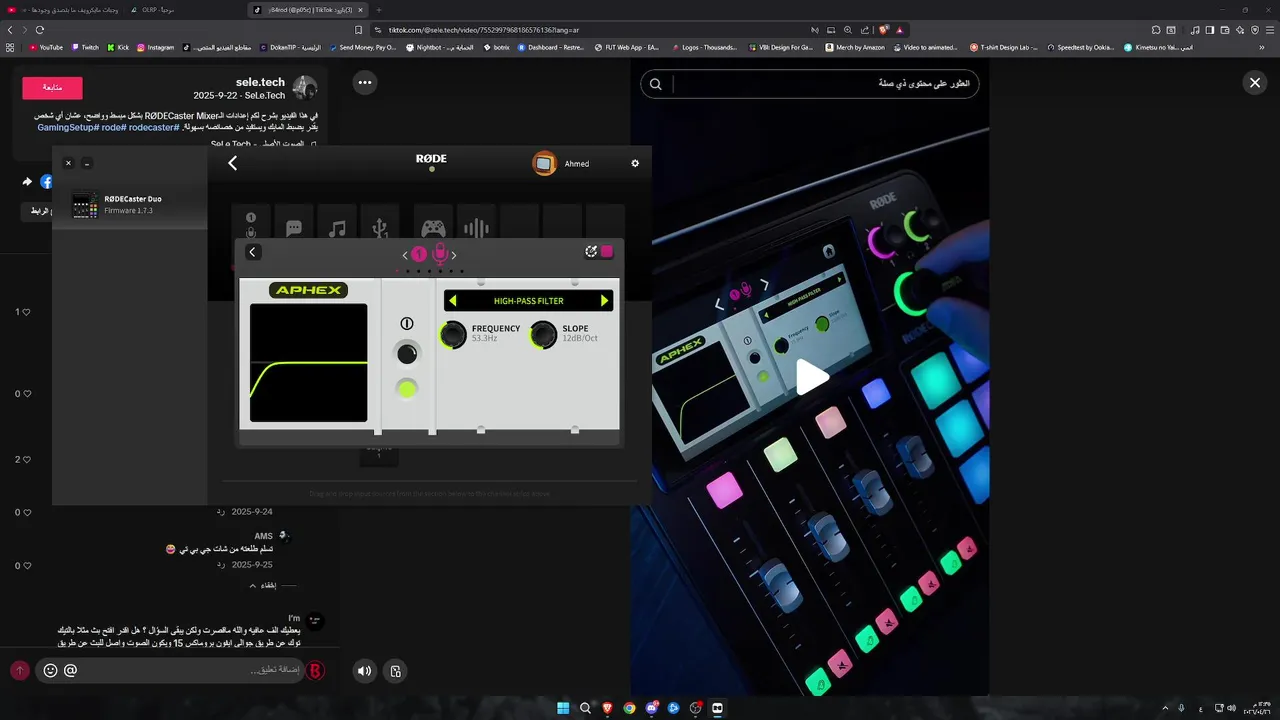Click sele.tech creator avatar
This screenshot has height=720, width=1280.
pos(305,88)
